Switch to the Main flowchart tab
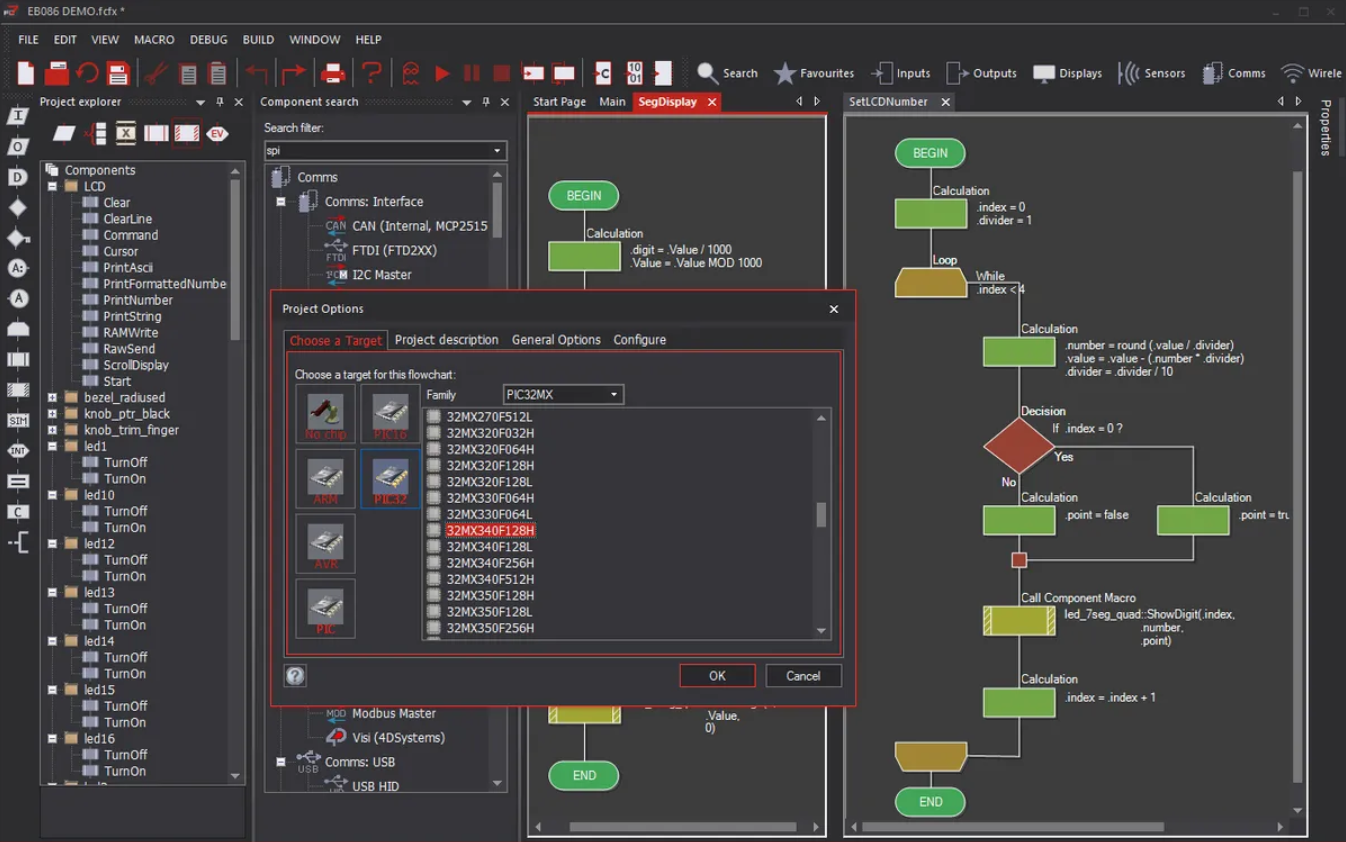This screenshot has width=1346, height=842. tap(612, 102)
